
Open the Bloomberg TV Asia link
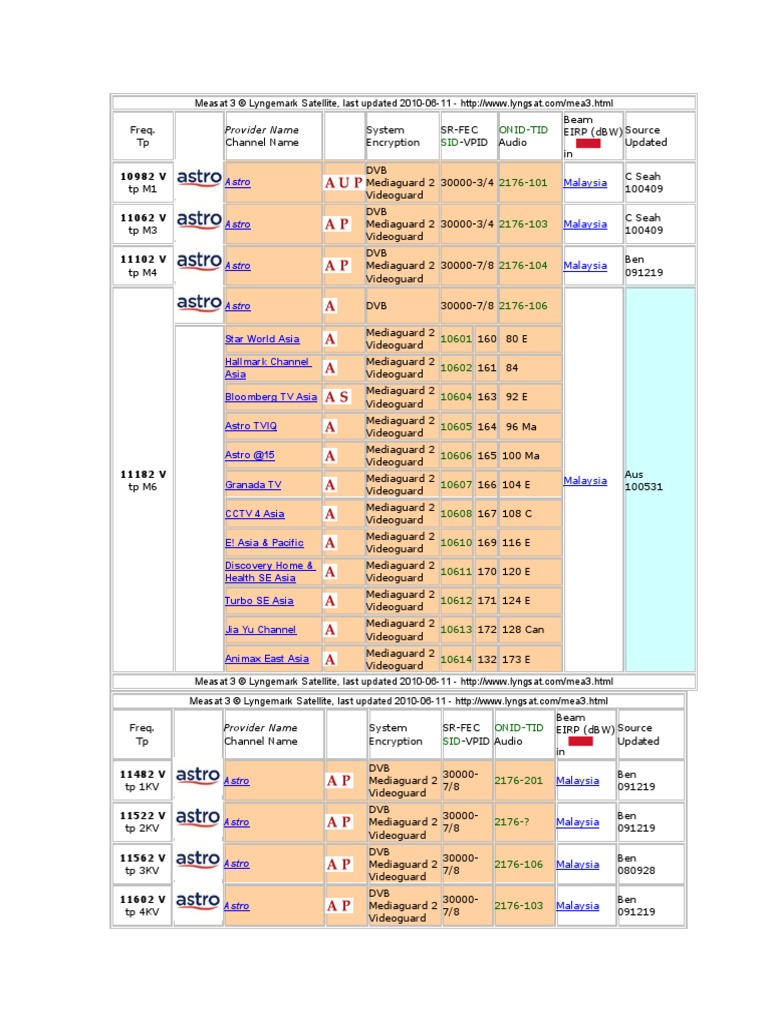coord(270,397)
